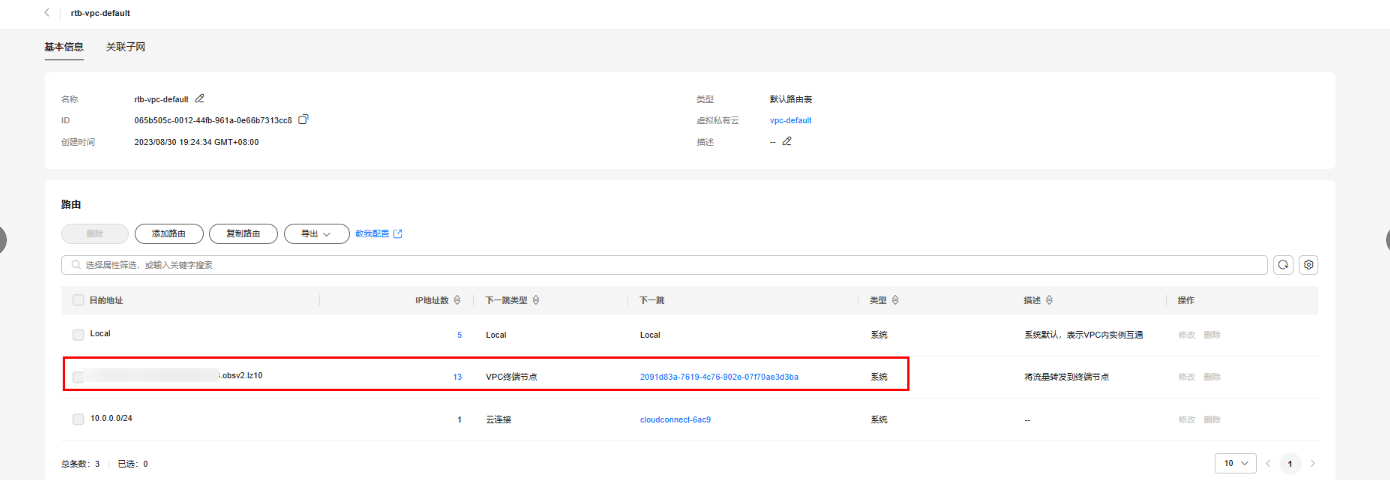Open the cloudconnect-6ac9 next hop link
This screenshot has height=480, width=1390.
coord(675,419)
